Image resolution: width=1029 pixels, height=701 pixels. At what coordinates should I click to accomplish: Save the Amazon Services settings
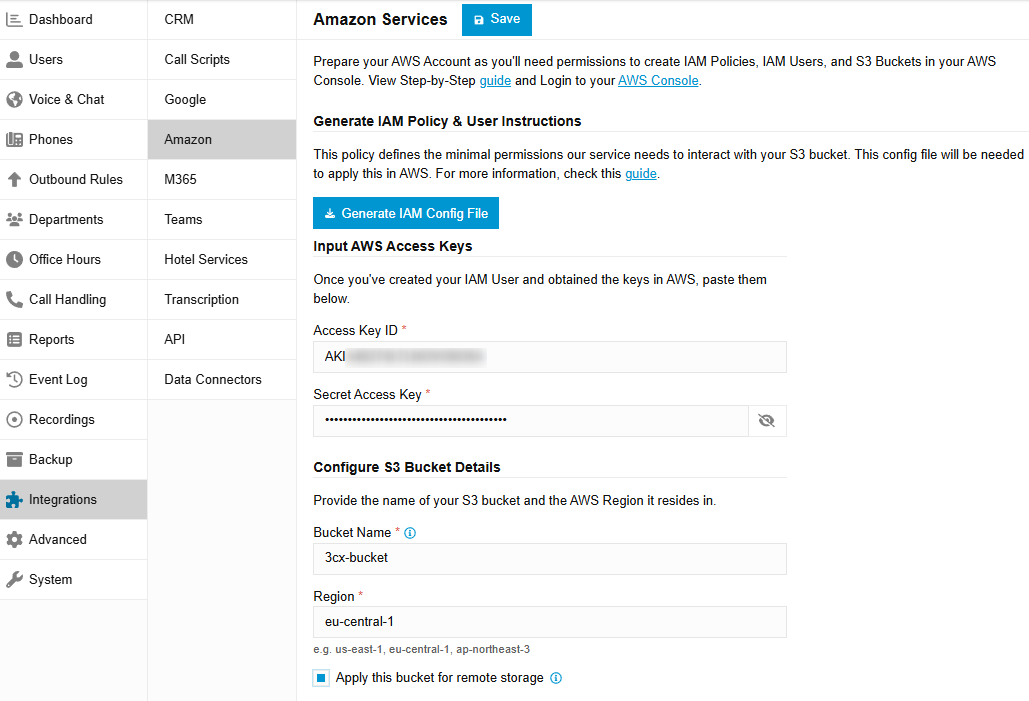point(497,20)
